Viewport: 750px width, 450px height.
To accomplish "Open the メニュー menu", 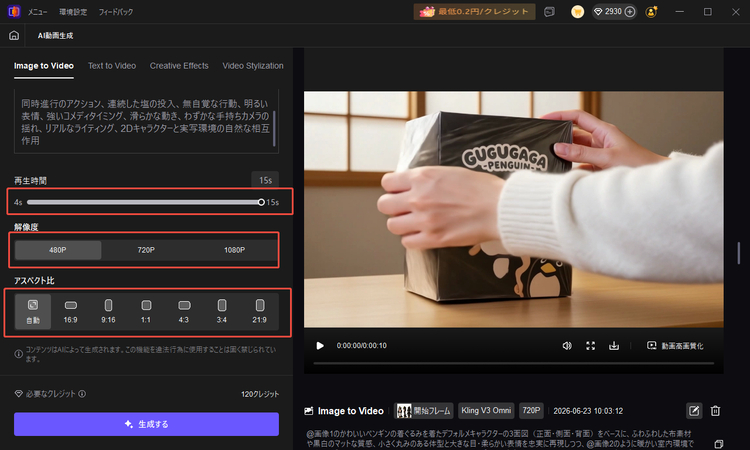I will pos(37,12).
